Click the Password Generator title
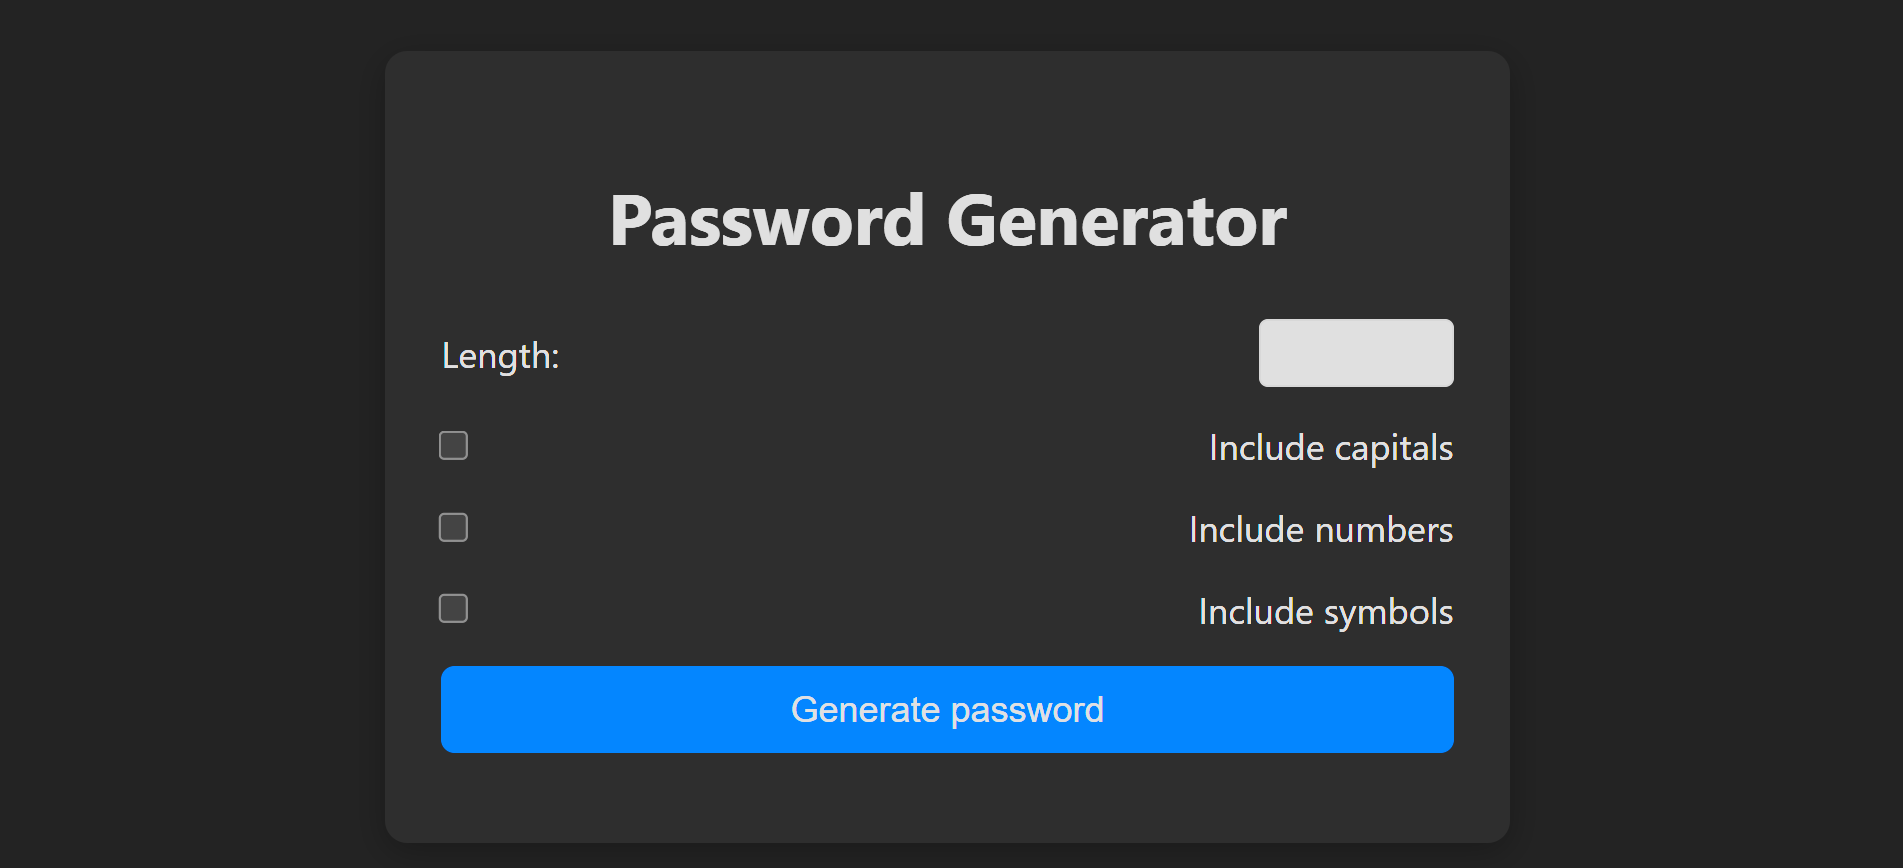1903x868 pixels. pos(946,220)
